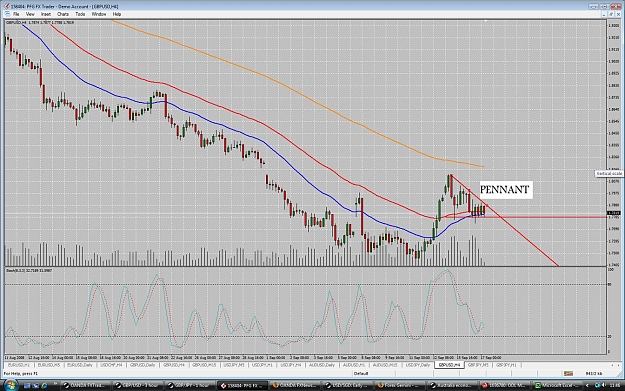Click the PFG FX Trader title bar icon
The image size is (625, 391).
7,6
